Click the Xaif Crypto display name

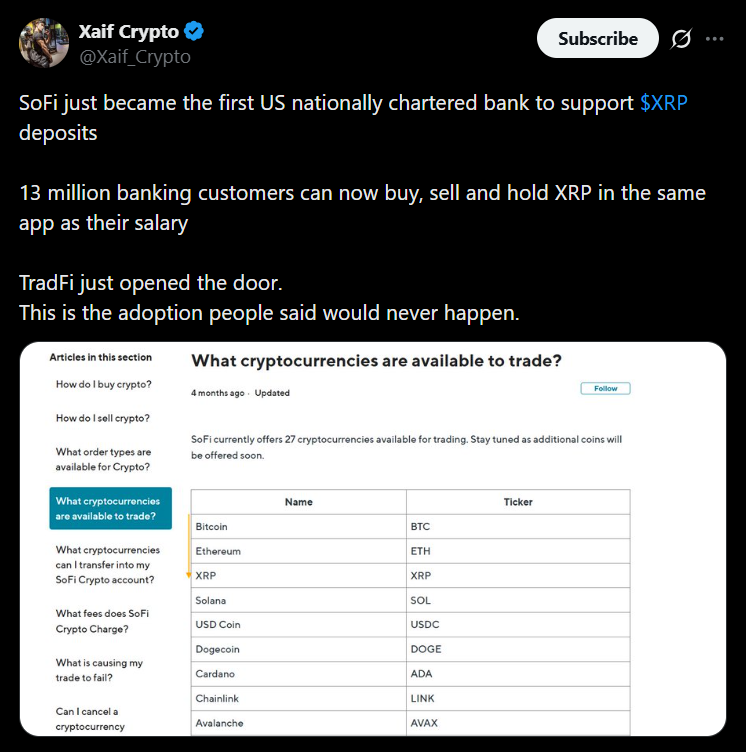pyautogui.click(x=129, y=32)
